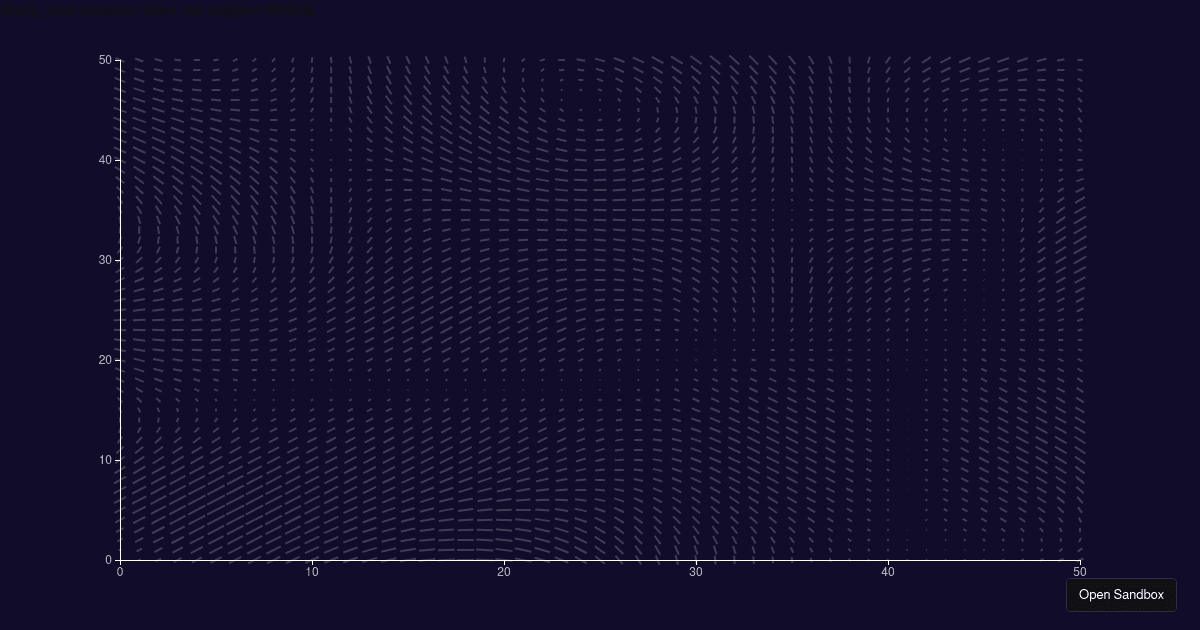The height and width of the screenshot is (630, 1200).
Task: Click the y-axis label 10
Action: tap(105, 460)
